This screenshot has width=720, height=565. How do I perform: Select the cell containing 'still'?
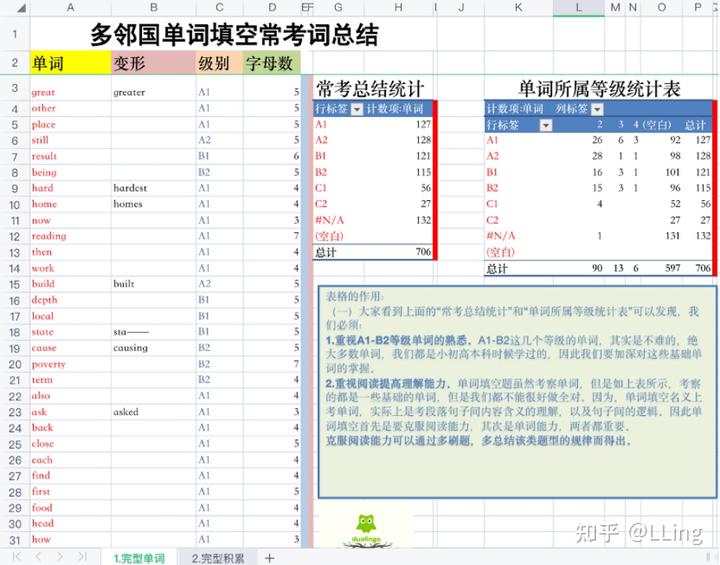(70, 140)
